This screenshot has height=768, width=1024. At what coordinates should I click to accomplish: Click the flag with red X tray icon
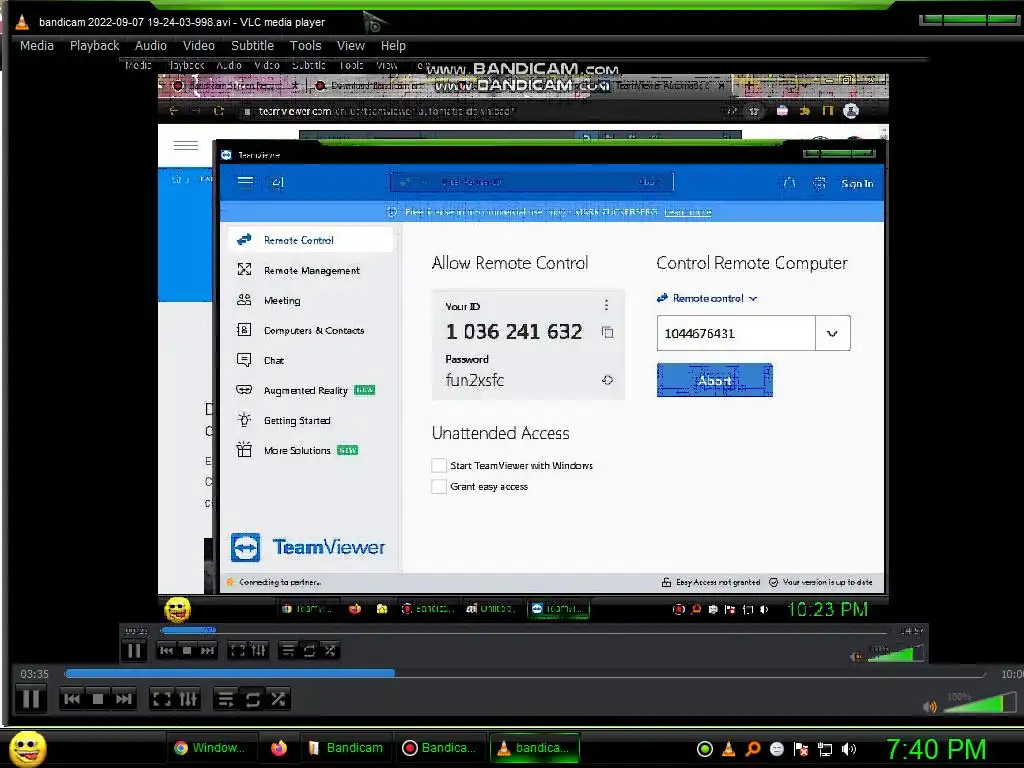coord(801,749)
